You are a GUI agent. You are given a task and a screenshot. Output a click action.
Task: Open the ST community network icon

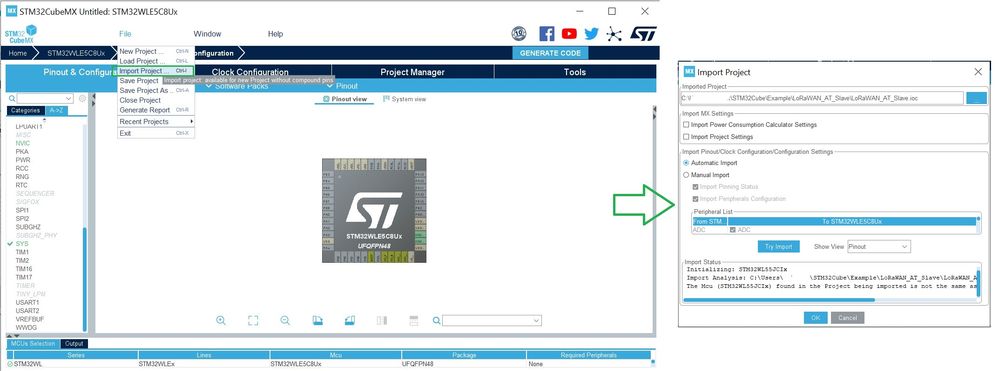(614, 34)
